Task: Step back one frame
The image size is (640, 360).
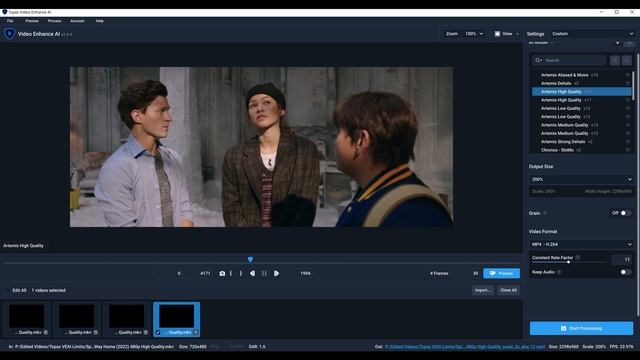Action: [x=252, y=273]
